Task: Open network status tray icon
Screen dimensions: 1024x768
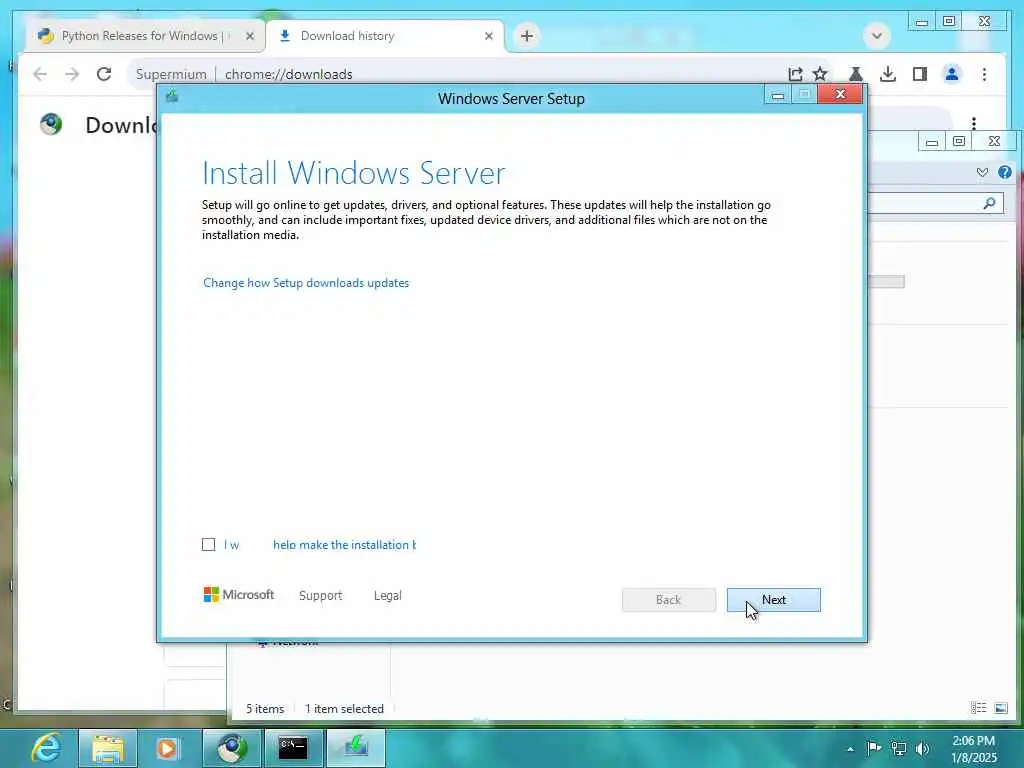Action: pos(899,748)
